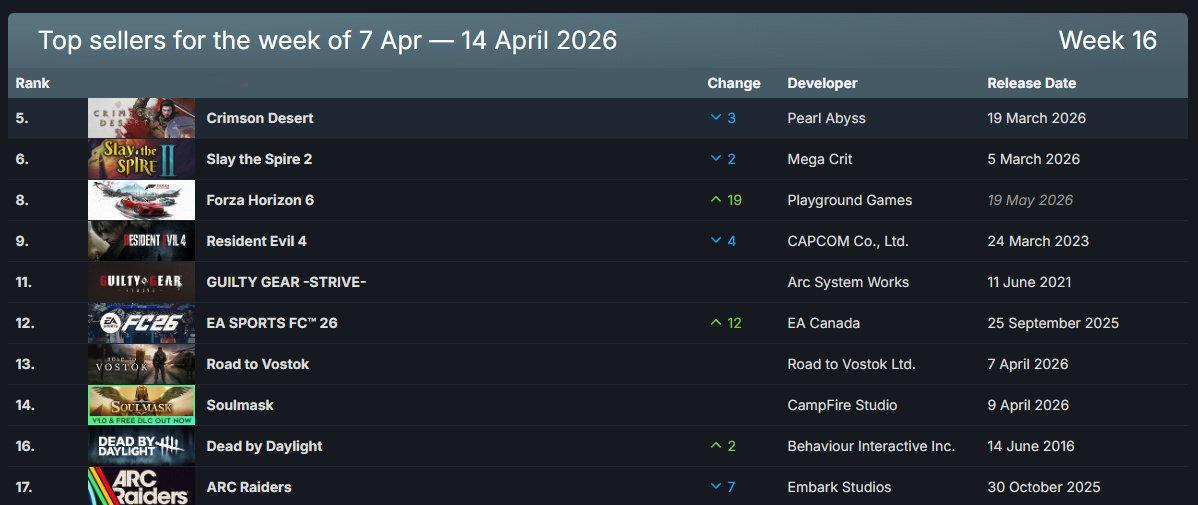The height and width of the screenshot is (505, 1198).
Task: Open Slay the Spire 2 thumbnail image
Action: [141, 159]
